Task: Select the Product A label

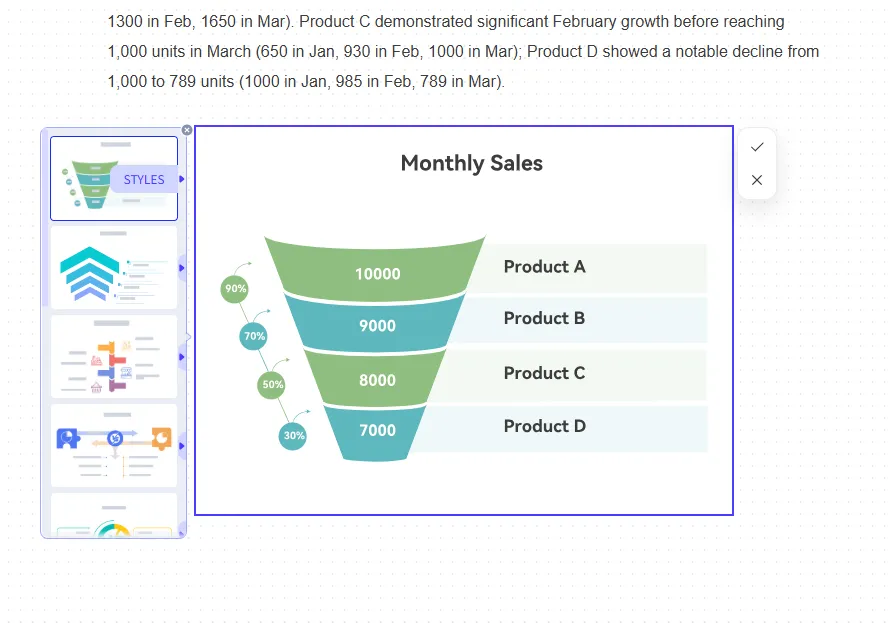Action: coord(544,267)
